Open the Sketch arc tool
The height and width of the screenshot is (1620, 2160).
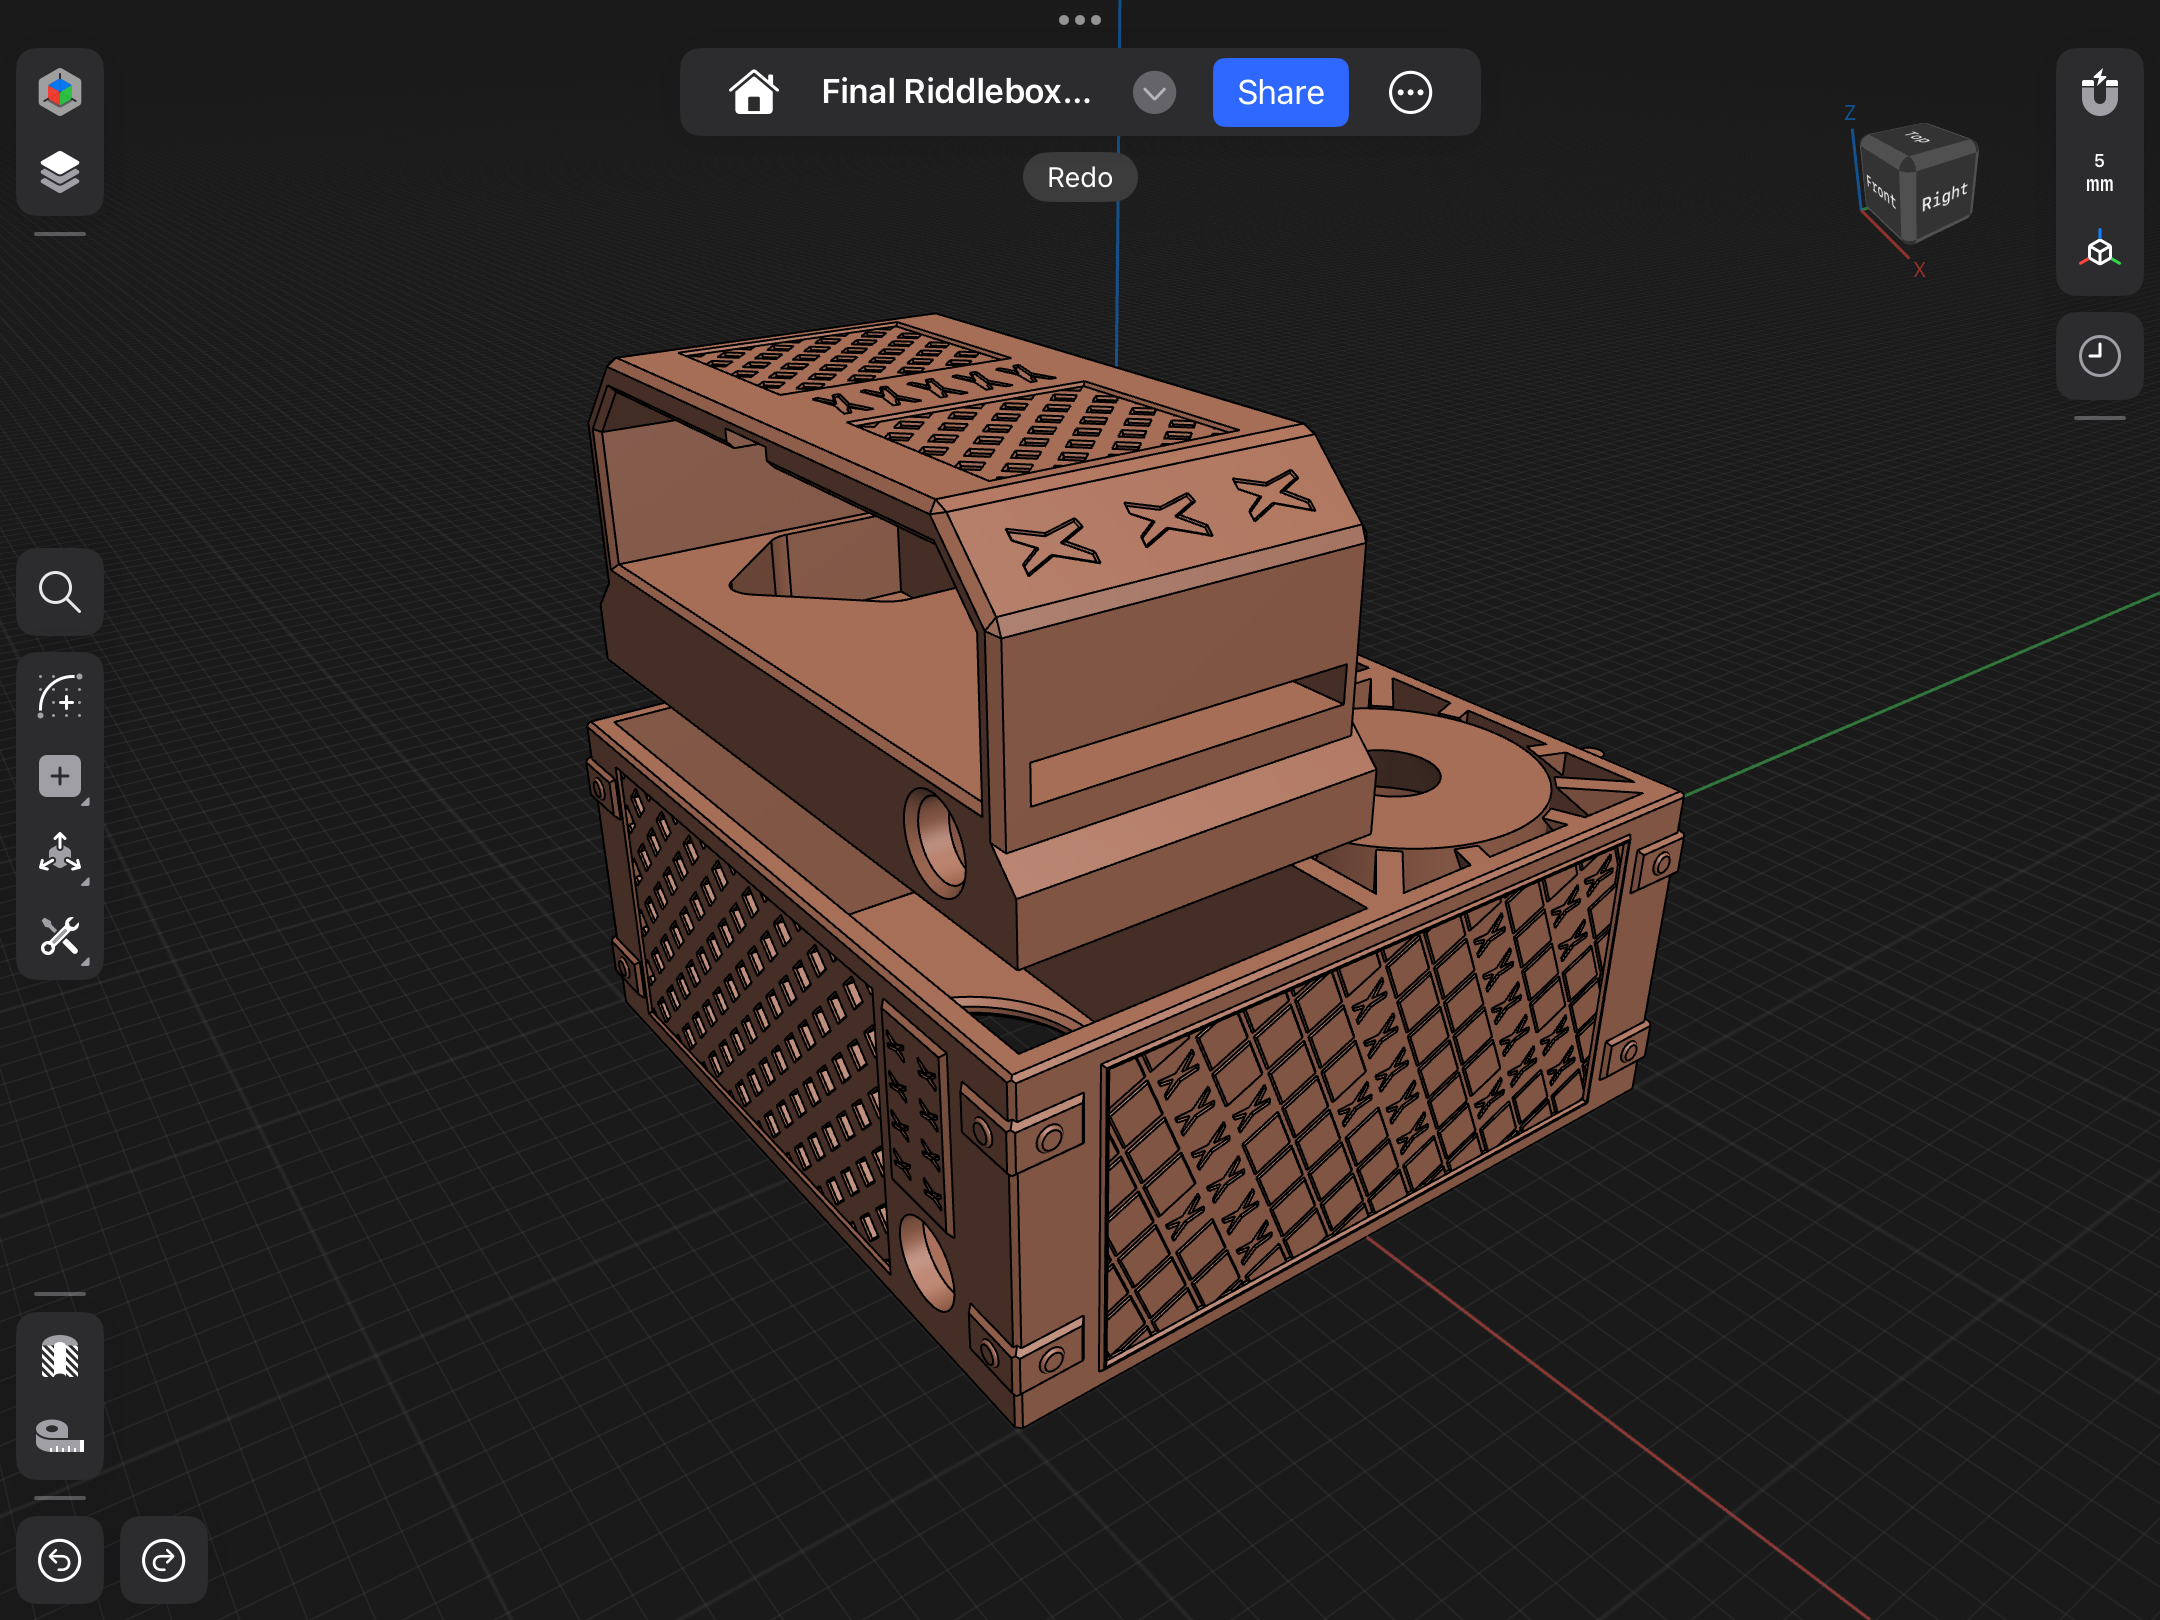click(60, 696)
